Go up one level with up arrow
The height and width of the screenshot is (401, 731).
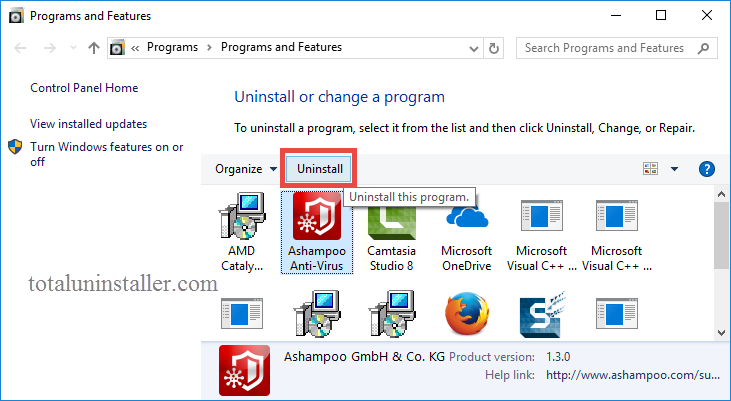pos(94,48)
